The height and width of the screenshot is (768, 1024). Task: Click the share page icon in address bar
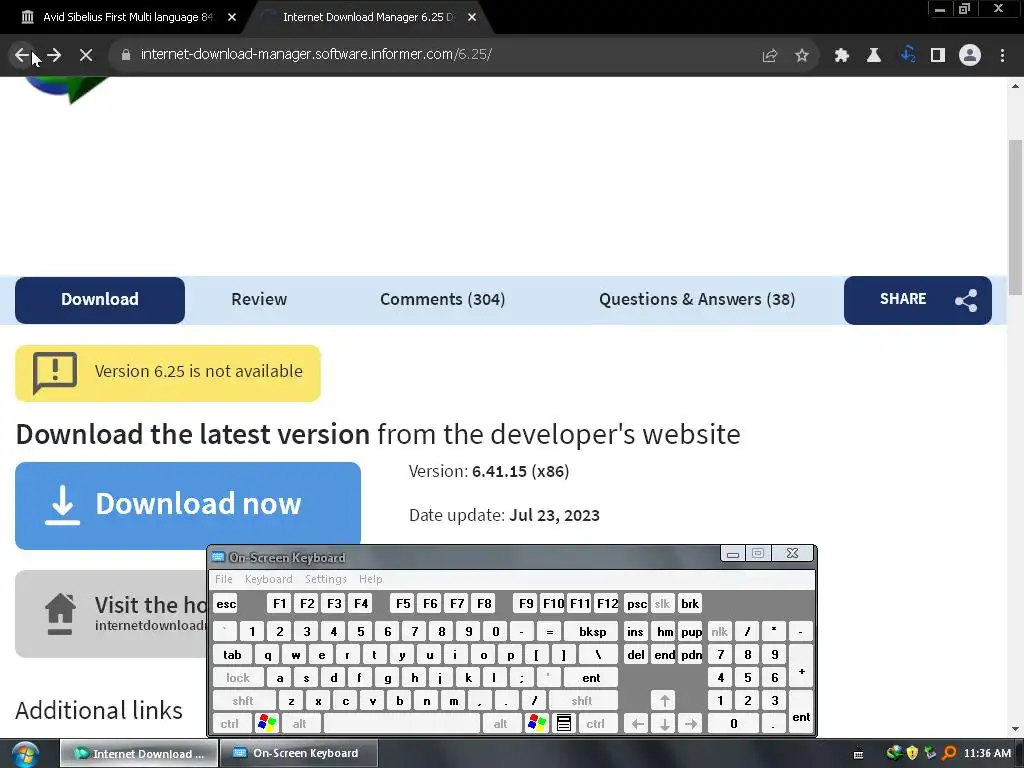(770, 56)
